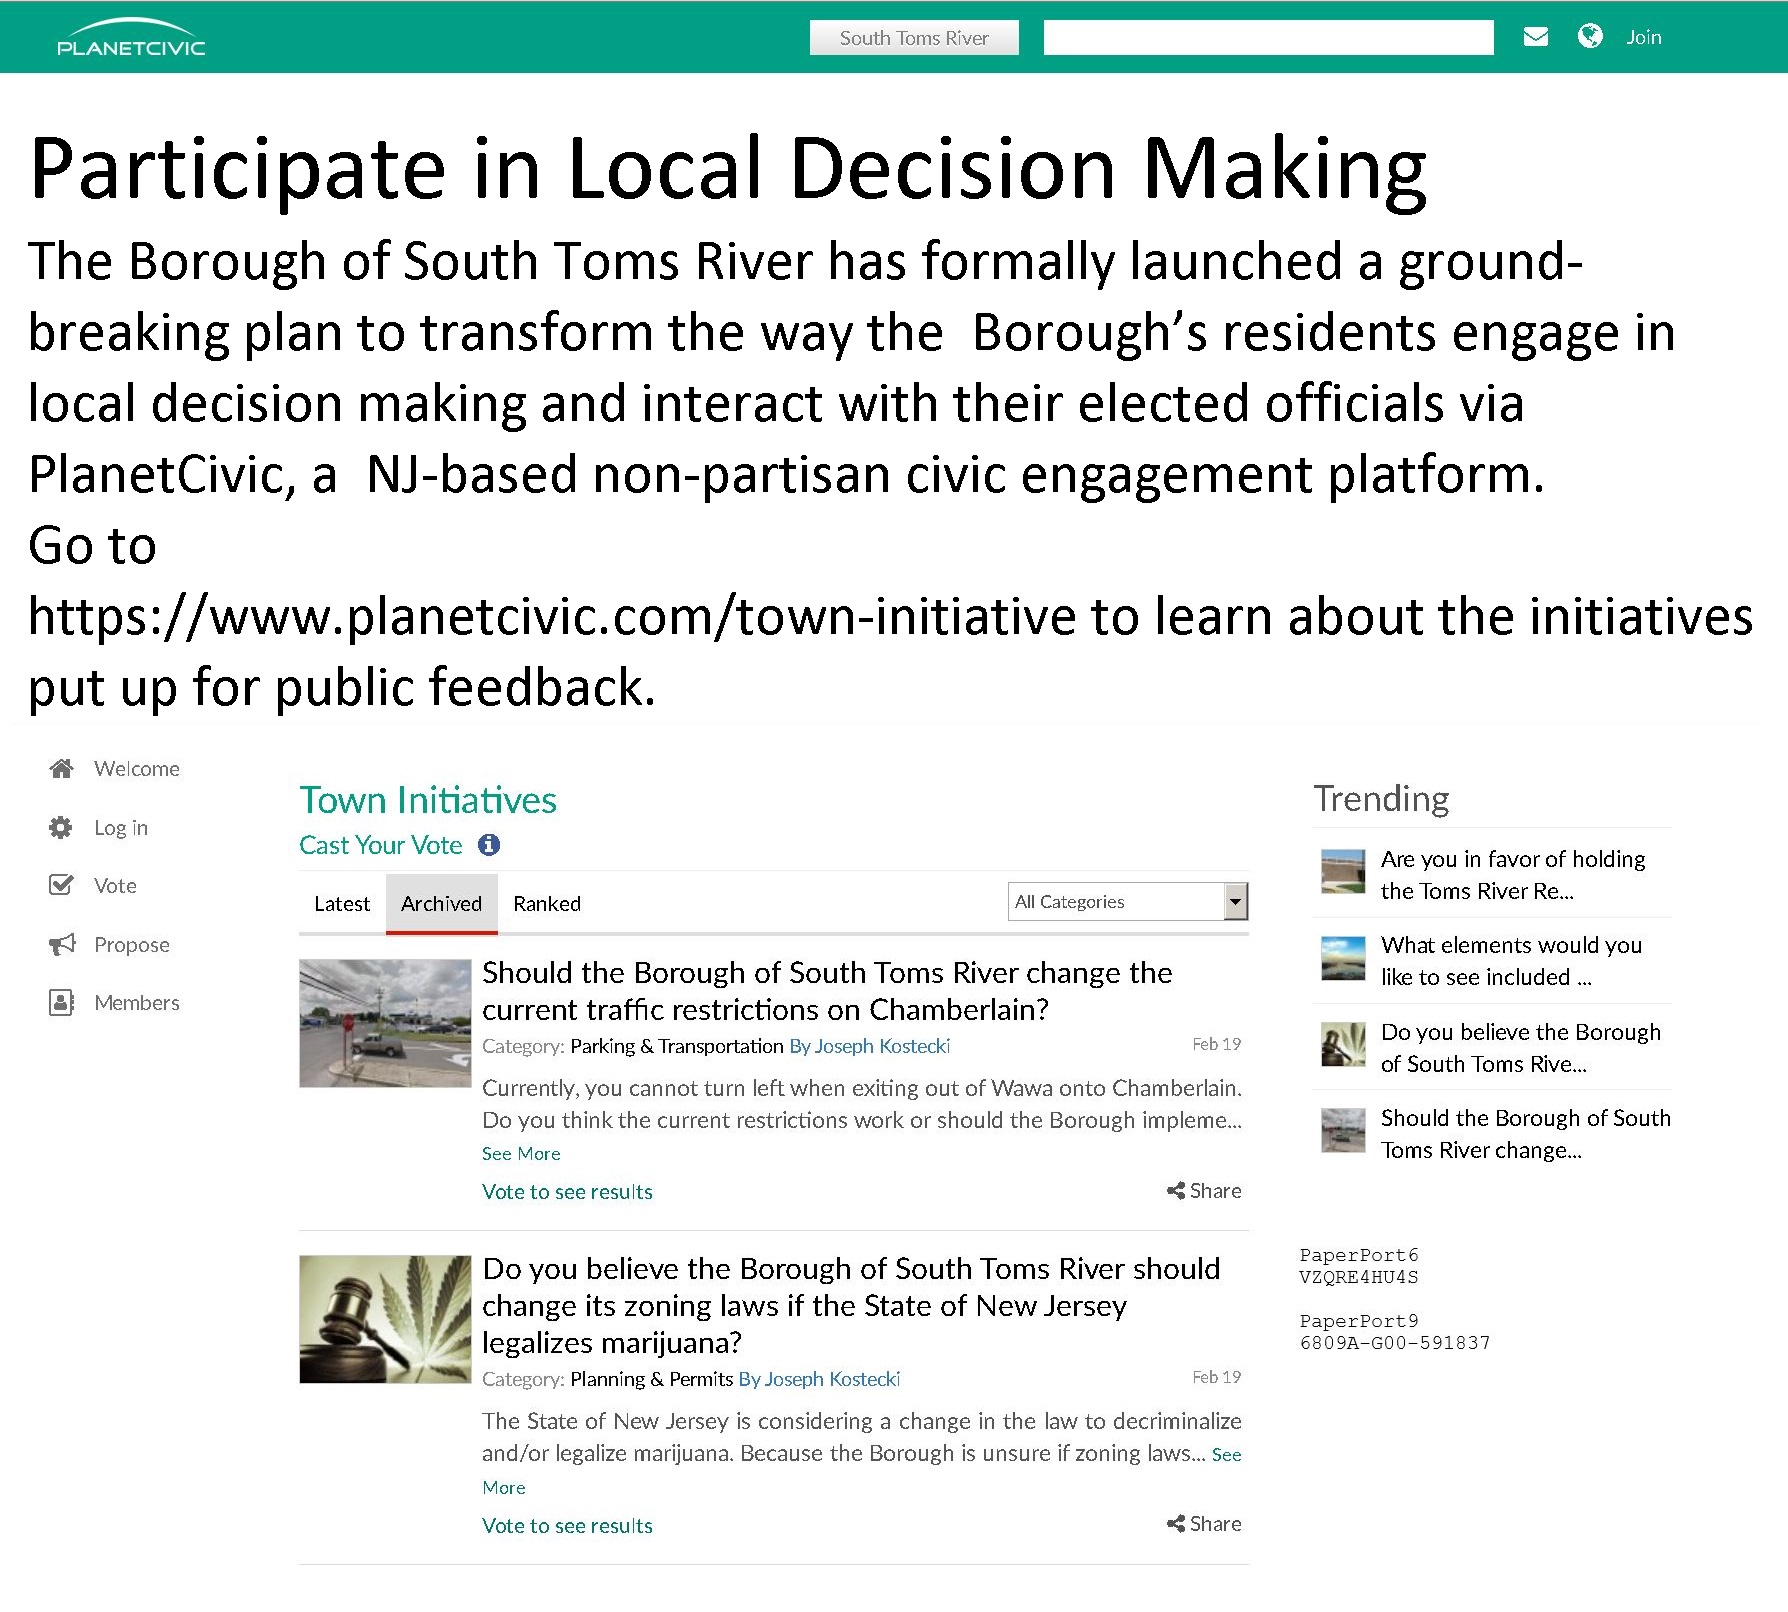Click See More on Chamberlain initiative
Image resolution: width=1788 pixels, height=1612 pixels.
pyautogui.click(x=521, y=1154)
